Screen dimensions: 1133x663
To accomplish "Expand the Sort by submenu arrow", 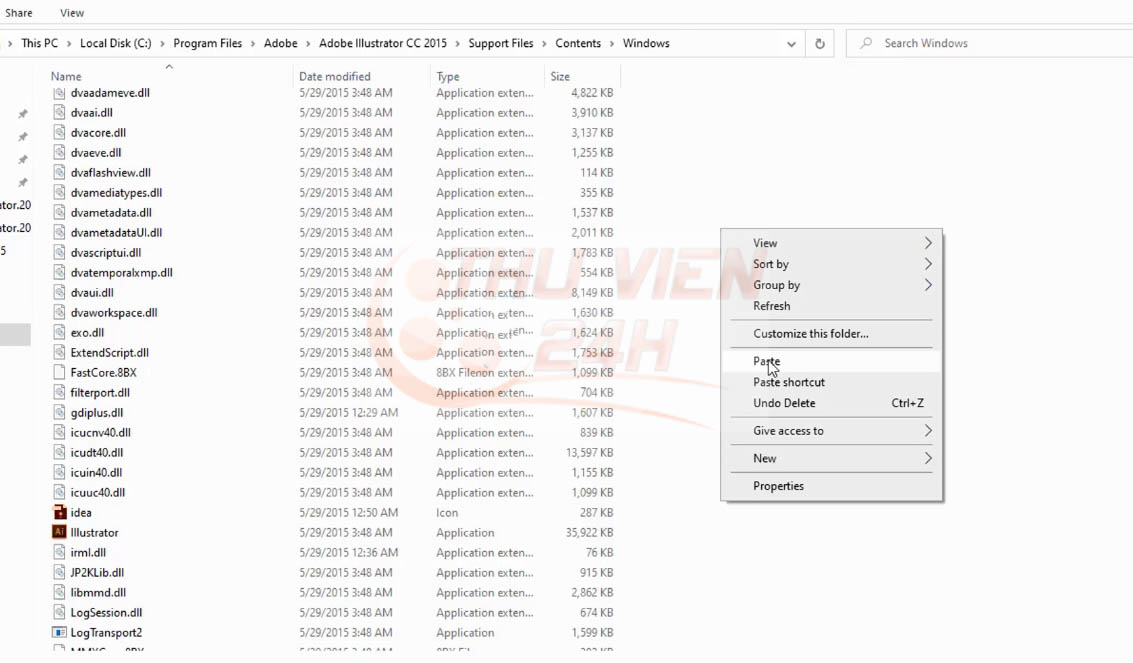I will click(x=928, y=264).
